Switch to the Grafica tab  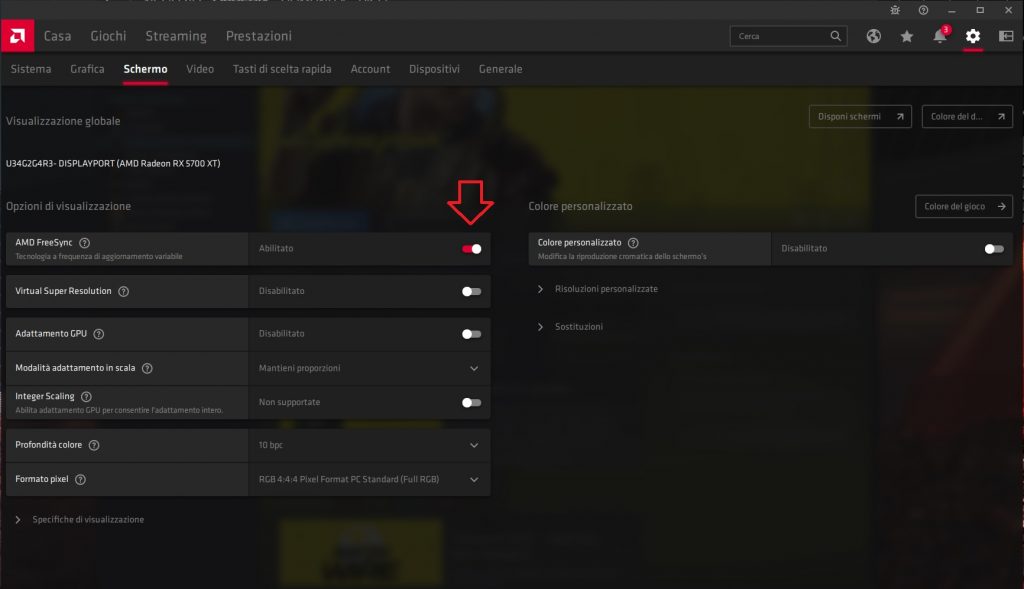pyautogui.click(x=88, y=69)
